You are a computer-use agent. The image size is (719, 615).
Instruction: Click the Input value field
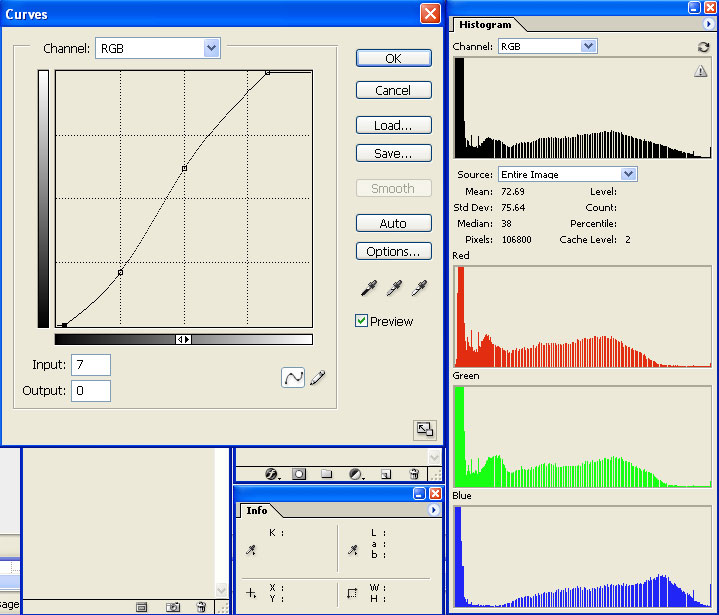pyautogui.click(x=91, y=365)
